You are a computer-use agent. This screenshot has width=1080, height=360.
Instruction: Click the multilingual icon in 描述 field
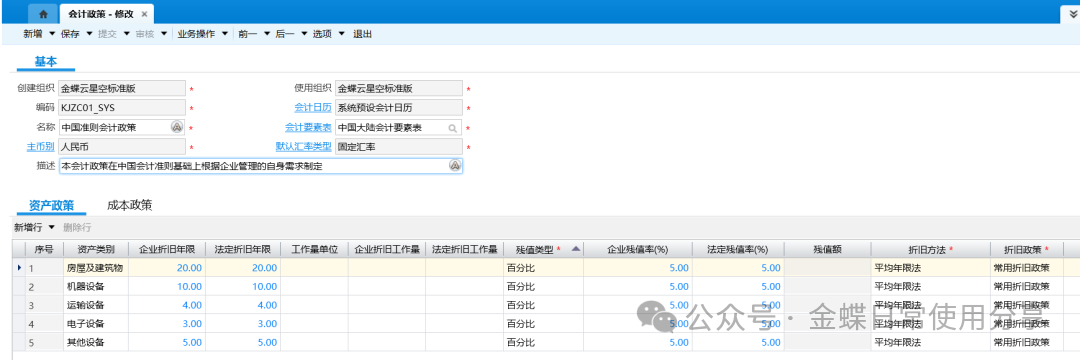pyautogui.click(x=455, y=166)
